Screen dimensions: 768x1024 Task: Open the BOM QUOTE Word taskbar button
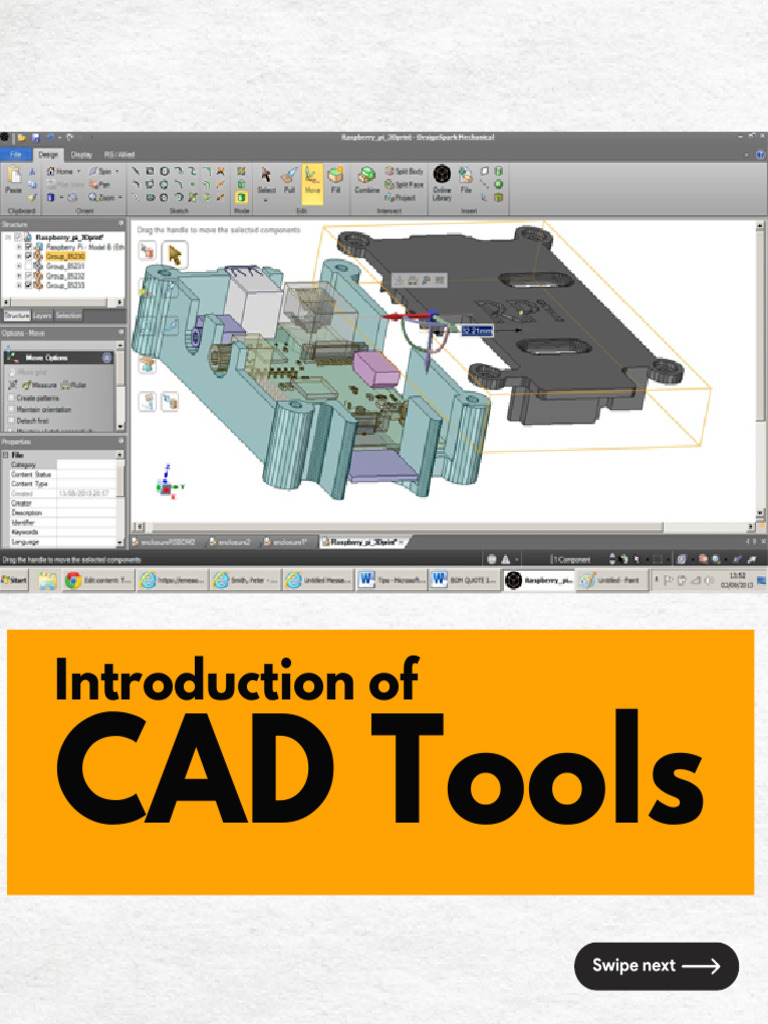pyautogui.click(x=464, y=580)
